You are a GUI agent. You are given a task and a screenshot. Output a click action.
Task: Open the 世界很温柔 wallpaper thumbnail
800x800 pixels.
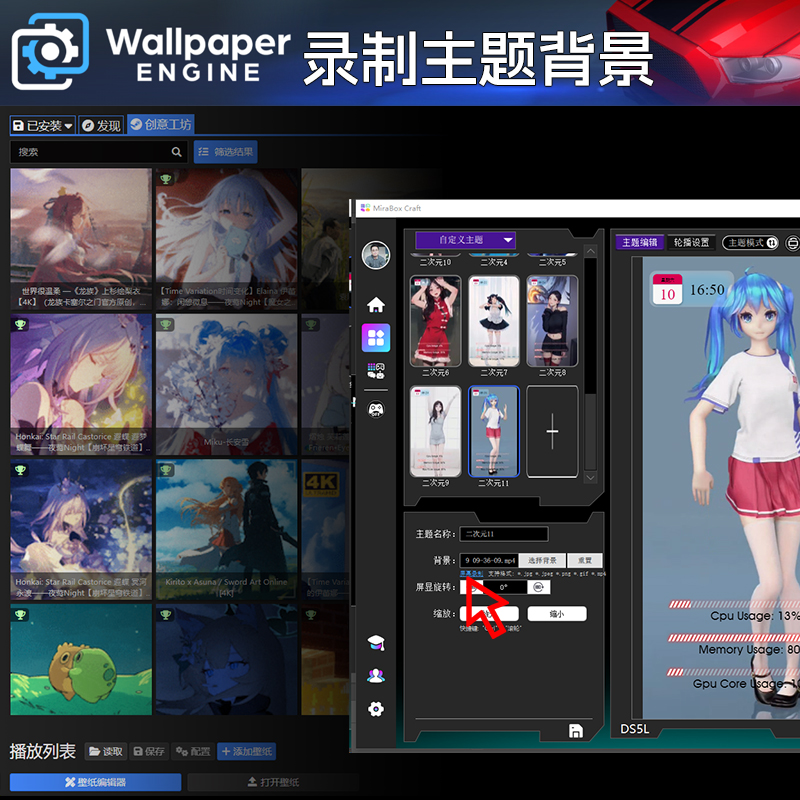(81, 239)
